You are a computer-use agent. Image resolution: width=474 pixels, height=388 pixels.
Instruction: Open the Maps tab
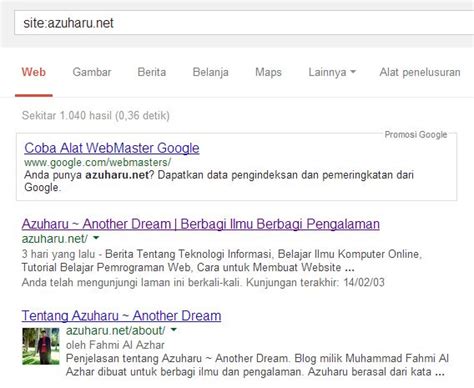pos(268,72)
